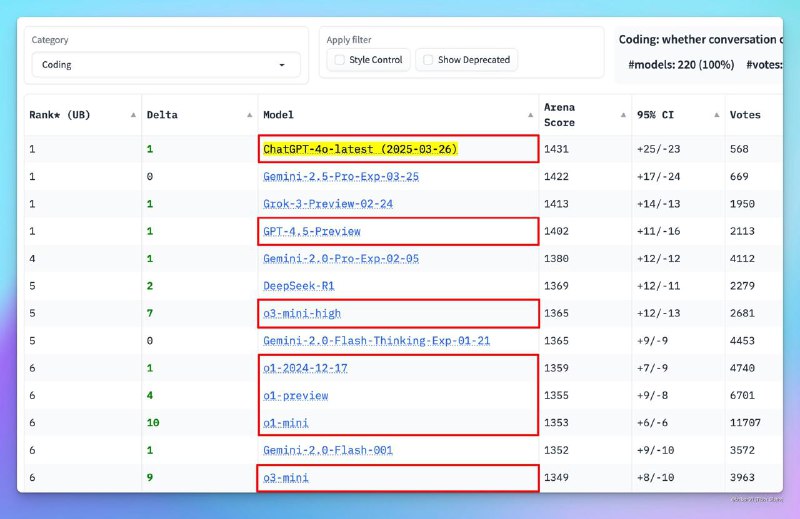
Task: Open the Gemini-2.5-Pro-Exp-03-25 model link
Action: pyautogui.click(x=341, y=177)
